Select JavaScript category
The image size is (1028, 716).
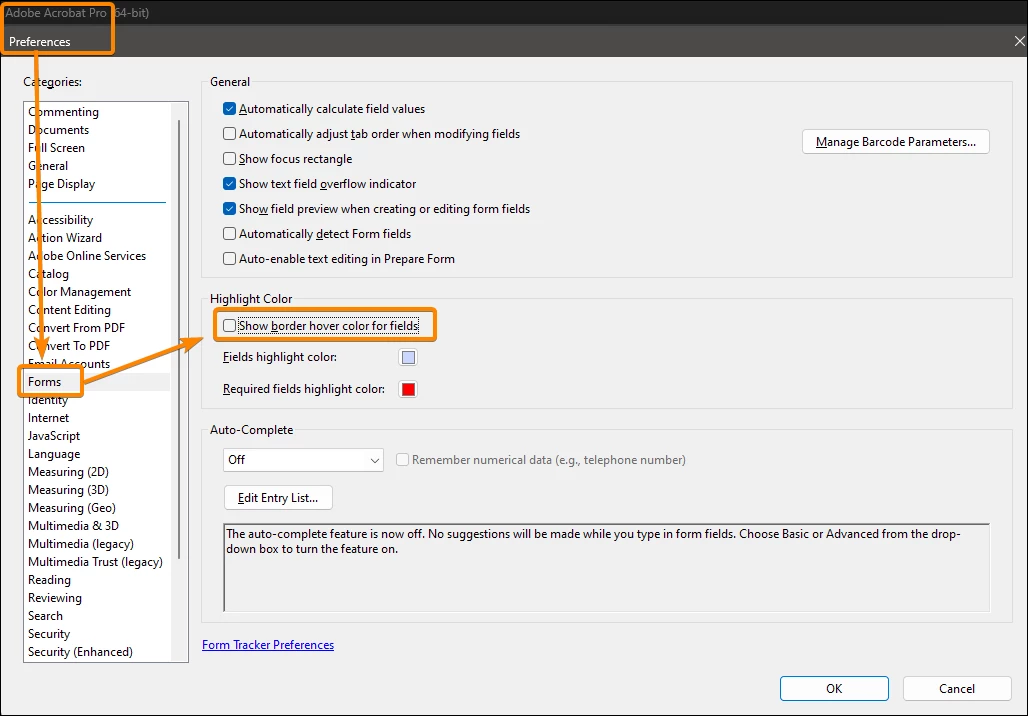(x=54, y=436)
